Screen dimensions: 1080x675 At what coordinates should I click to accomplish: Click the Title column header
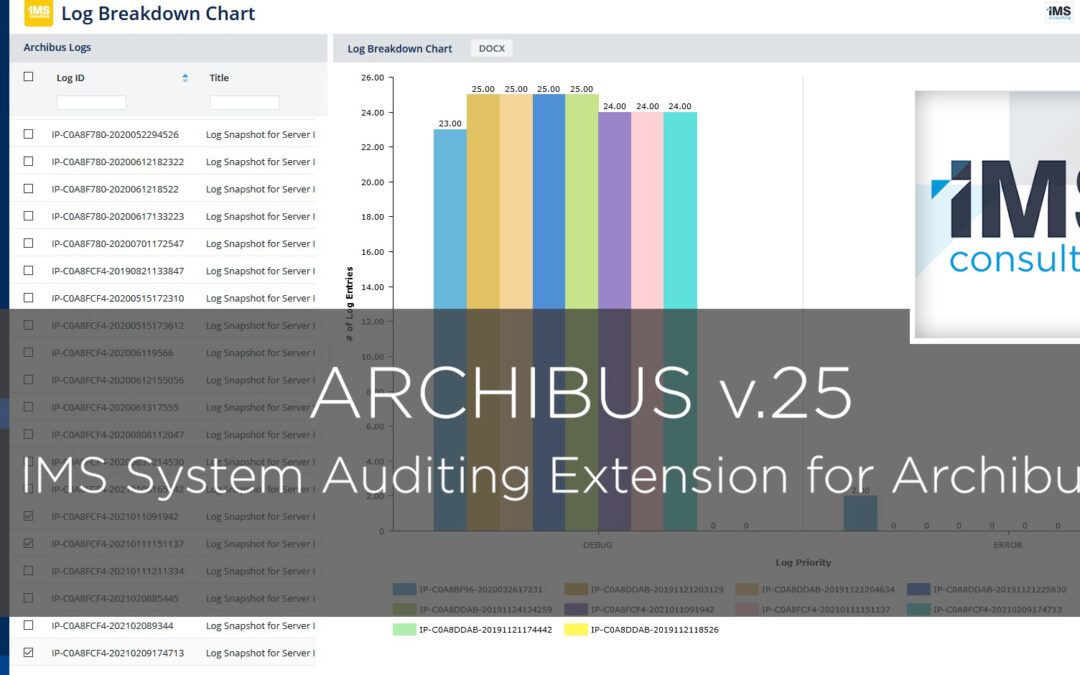point(219,78)
